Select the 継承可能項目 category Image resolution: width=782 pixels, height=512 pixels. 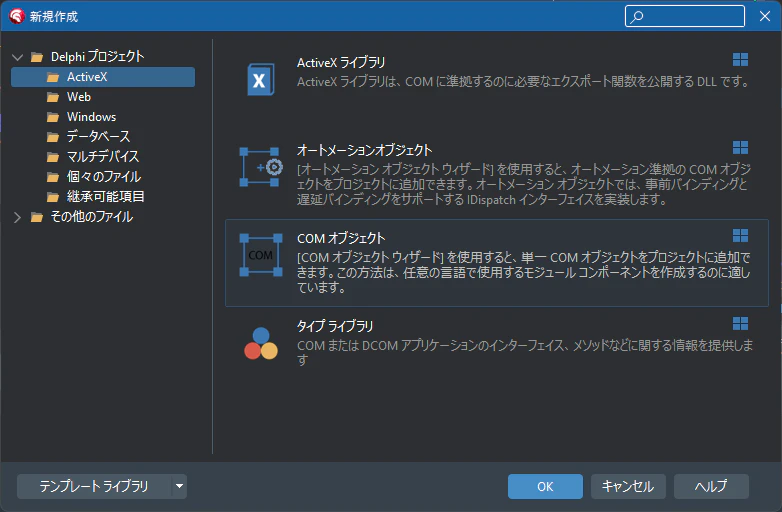(x=105, y=196)
